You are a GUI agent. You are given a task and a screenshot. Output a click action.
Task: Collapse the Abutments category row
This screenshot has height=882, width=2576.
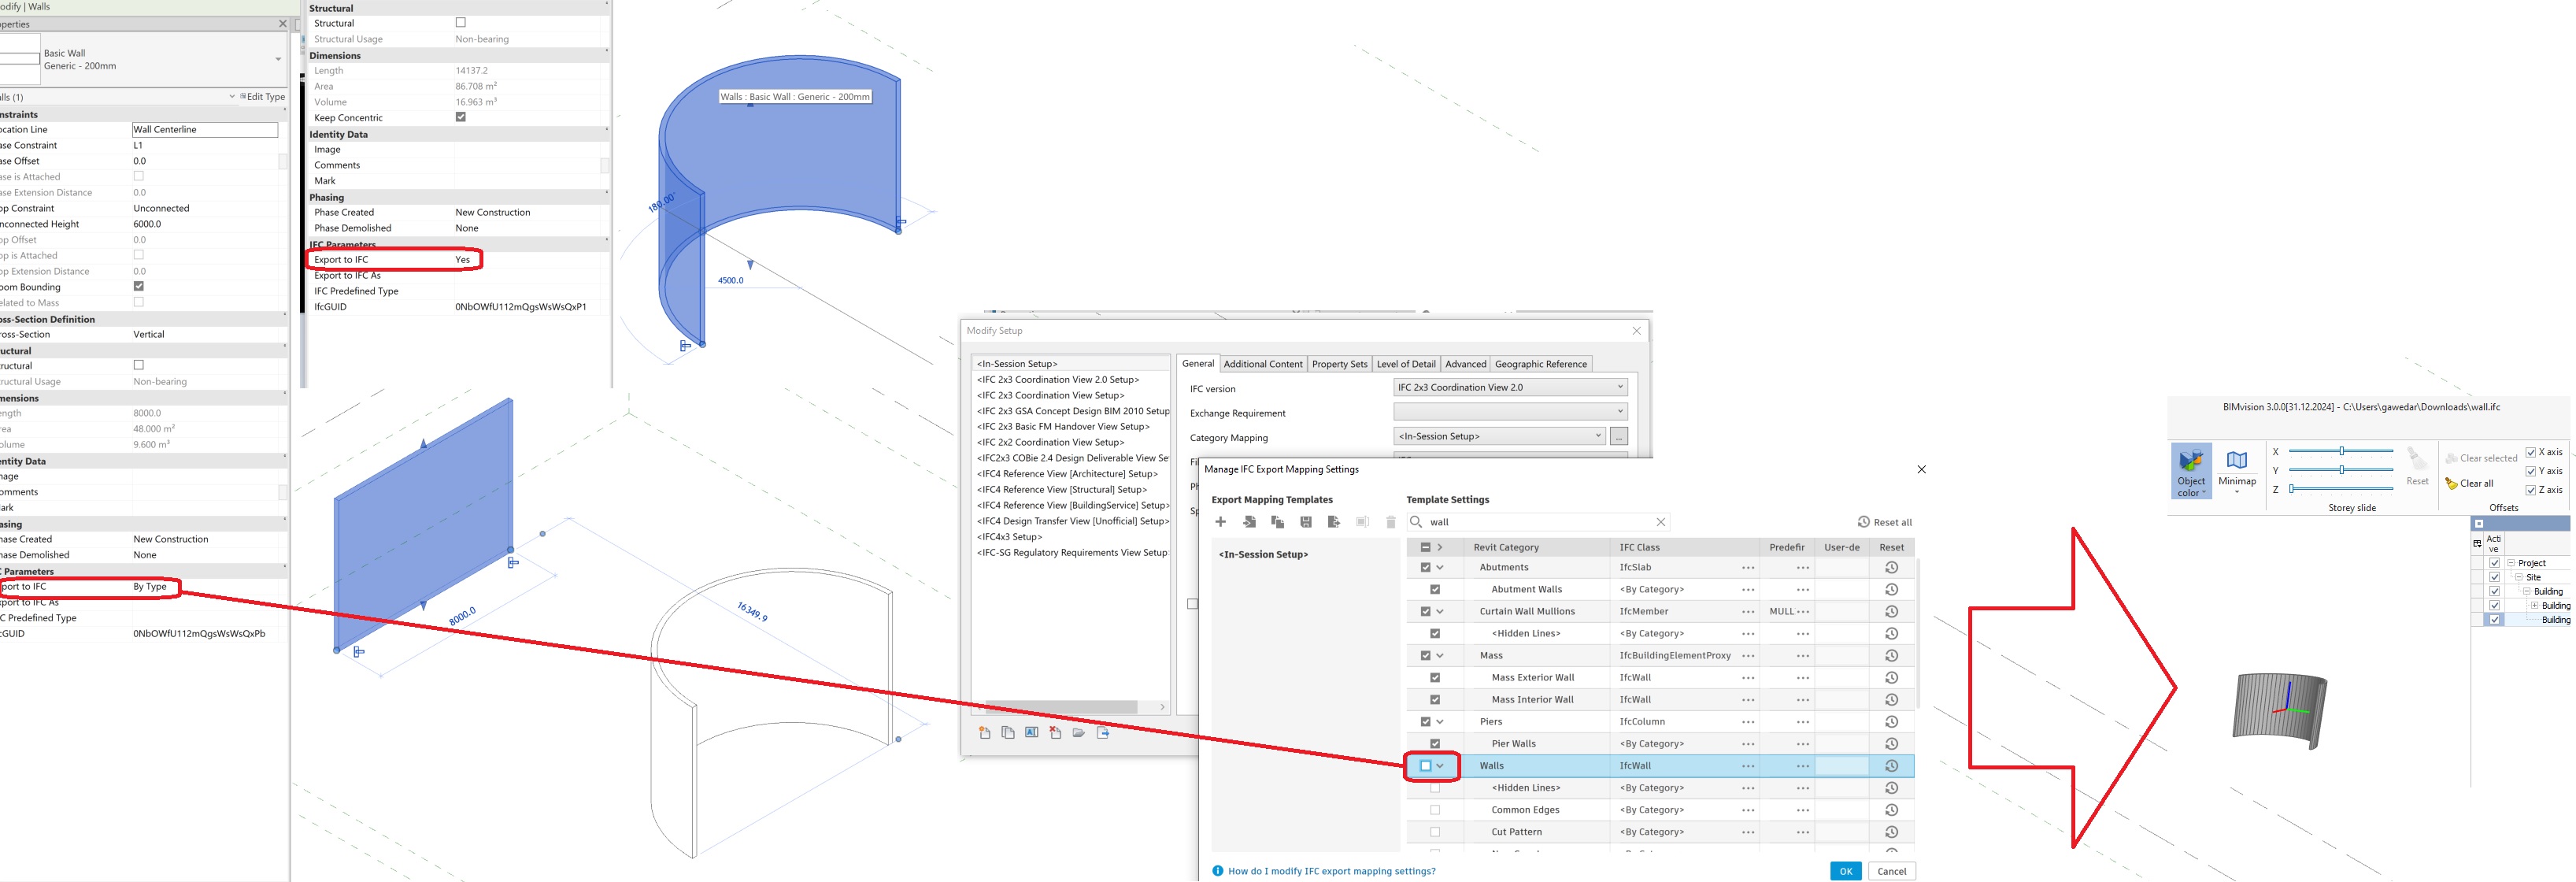coord(1440,567)
